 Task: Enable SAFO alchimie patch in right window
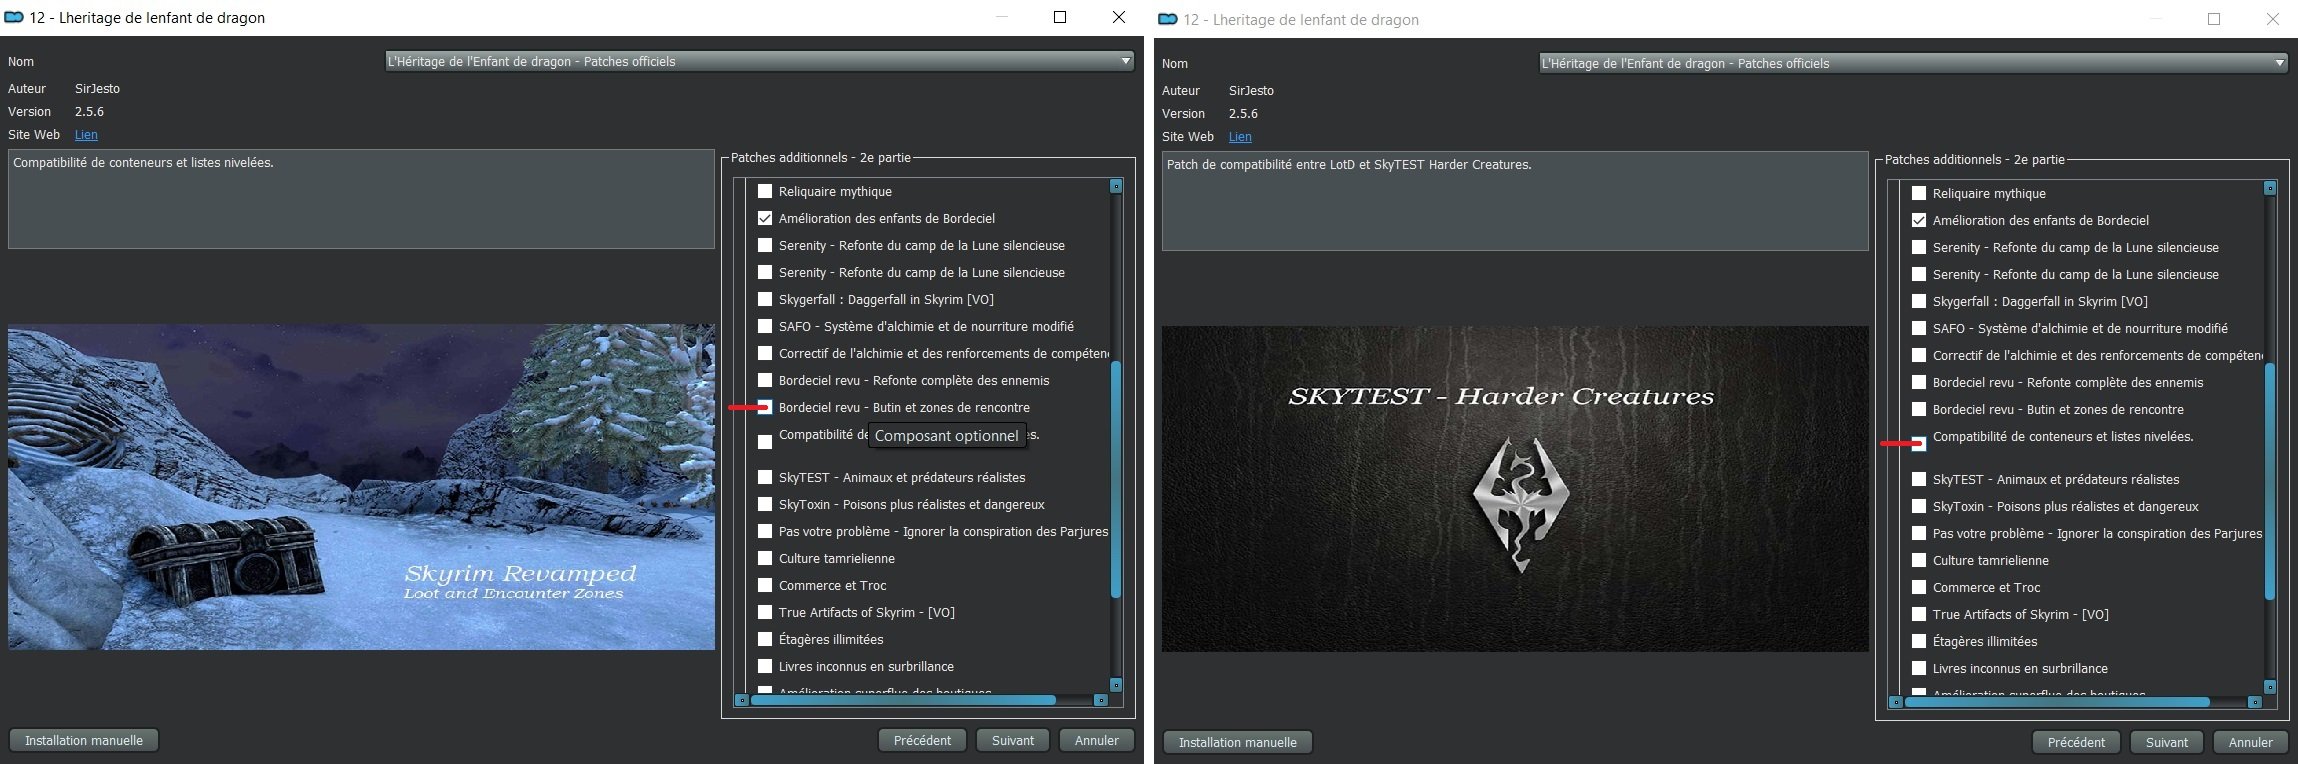[x=1919, y=328]
